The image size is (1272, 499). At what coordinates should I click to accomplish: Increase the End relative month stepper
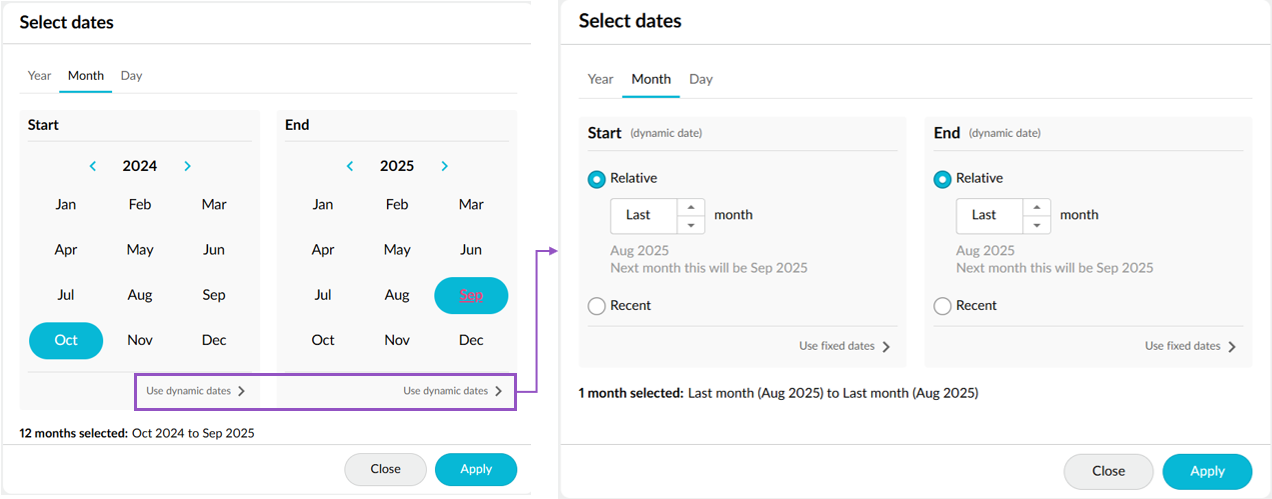coord(1037,207)
